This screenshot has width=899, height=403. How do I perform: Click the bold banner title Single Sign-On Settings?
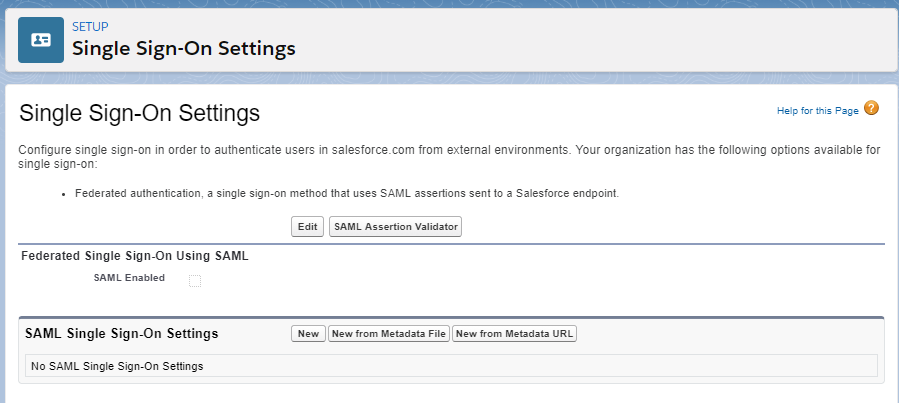tap(183, 49)
